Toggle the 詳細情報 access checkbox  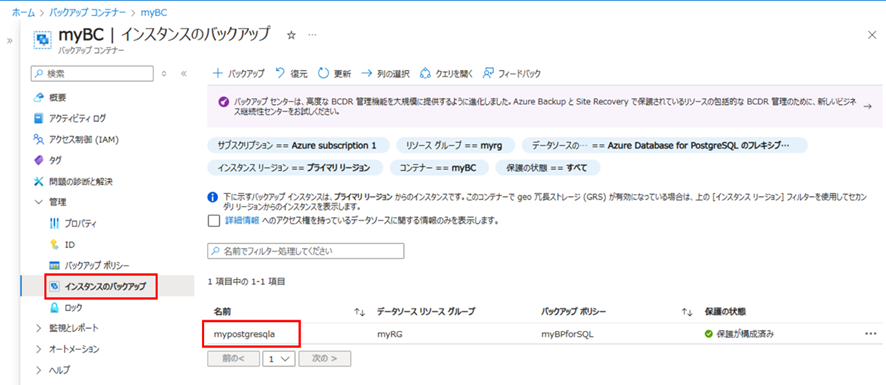(x=214, y=221)
